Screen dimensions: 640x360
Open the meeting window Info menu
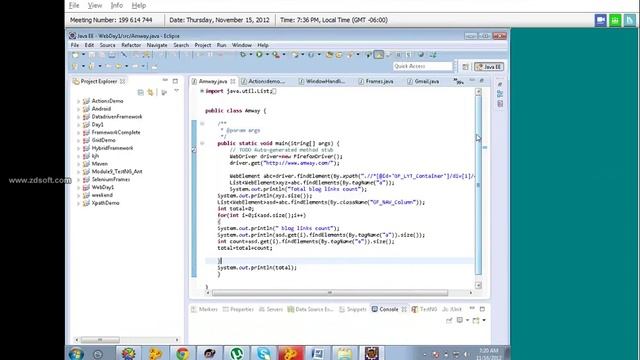(x=117, y=5)
